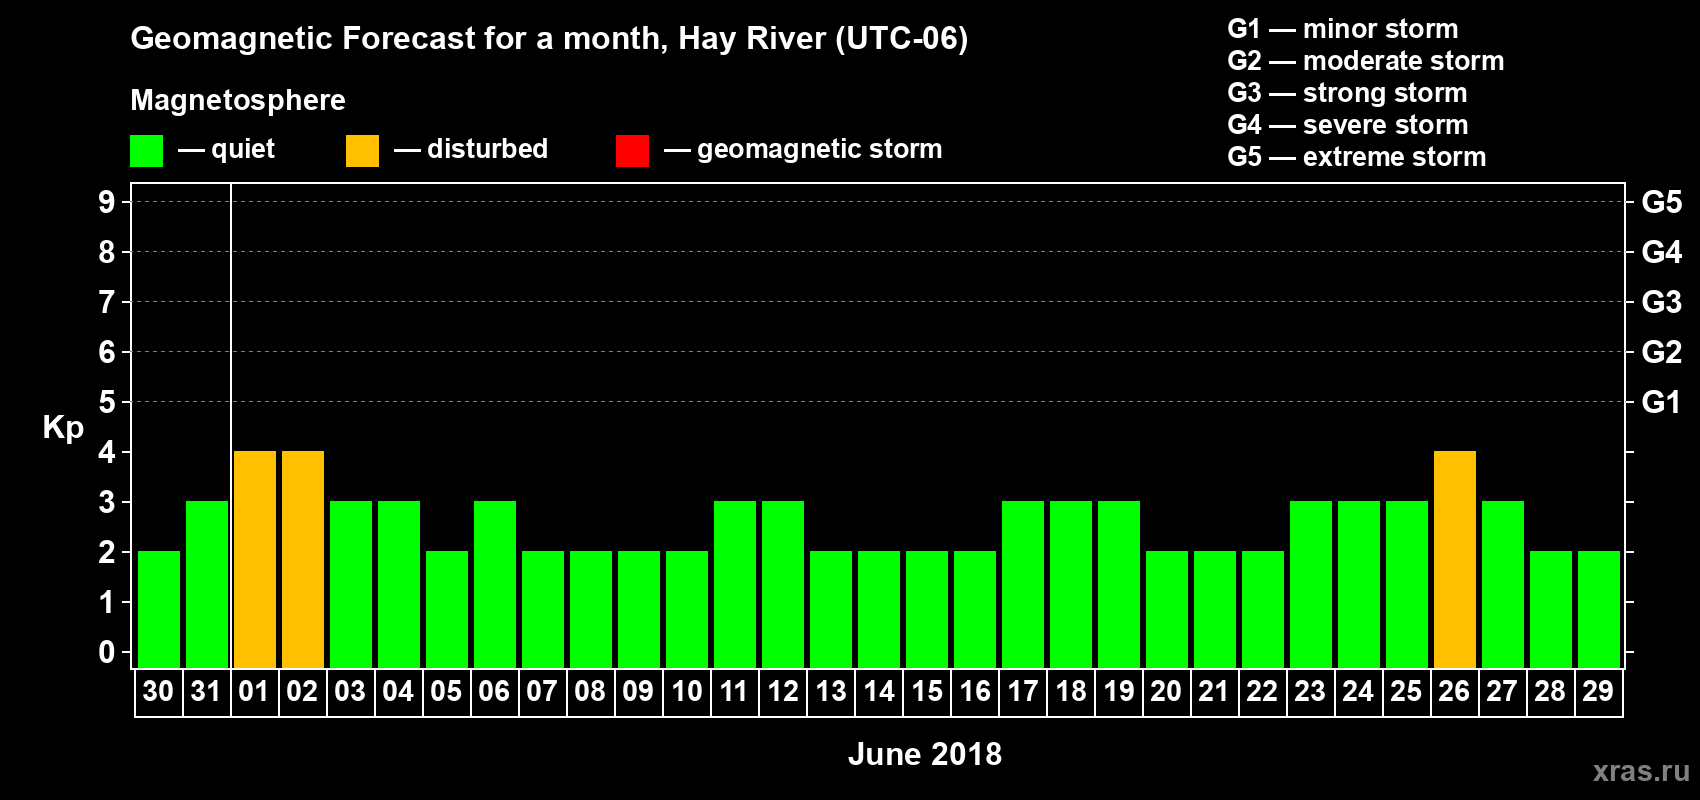The image size is (1700, 800).
Task: Click date label 19 on the axis
Action: click(x=1118, y=691)
